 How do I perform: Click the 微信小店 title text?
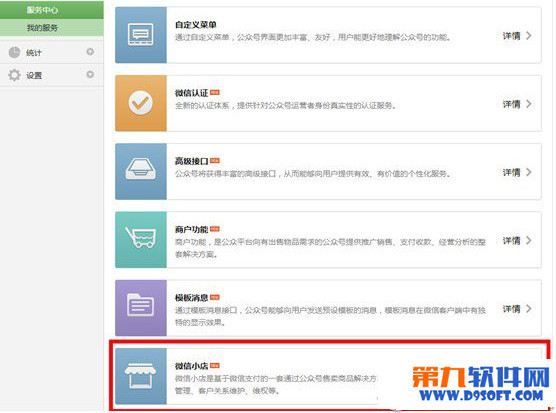coord(191,366)
